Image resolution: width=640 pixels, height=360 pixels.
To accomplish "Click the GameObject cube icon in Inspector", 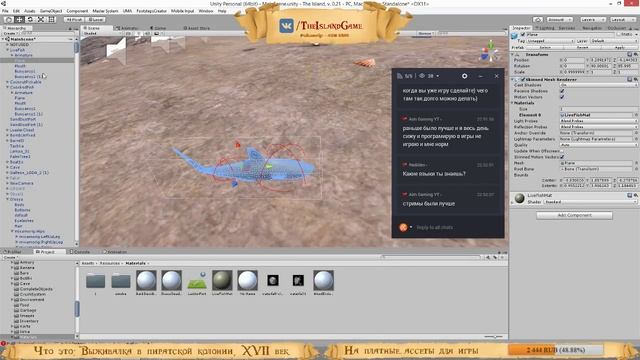I will pyautogui.click(x=514, y=36).
